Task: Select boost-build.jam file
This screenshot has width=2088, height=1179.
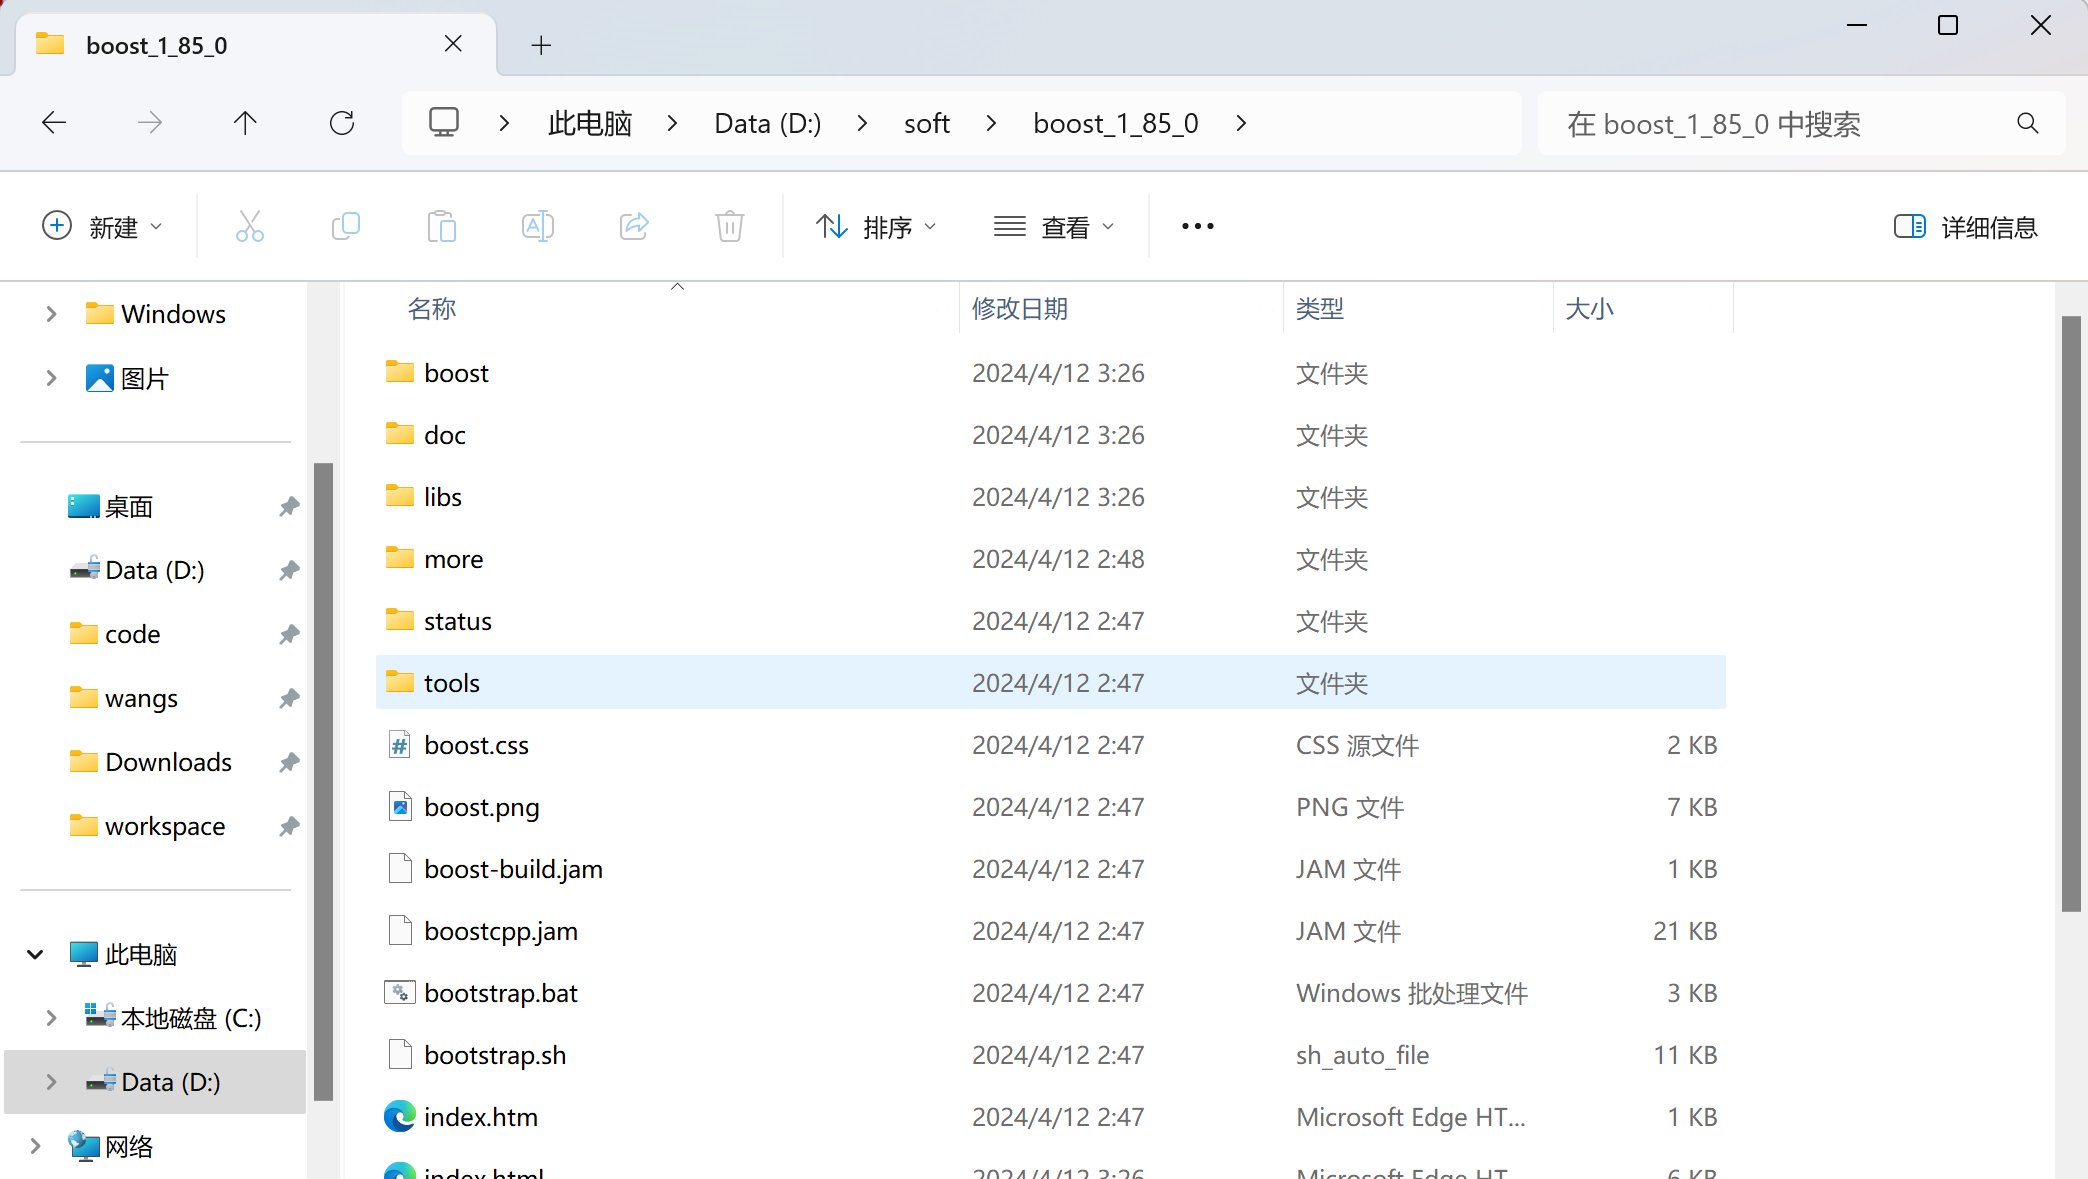Action: click(1050, 869)
